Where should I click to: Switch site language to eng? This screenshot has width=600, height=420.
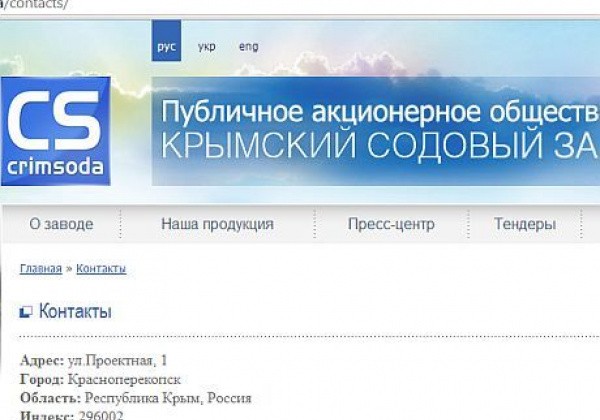click(248, 47)
